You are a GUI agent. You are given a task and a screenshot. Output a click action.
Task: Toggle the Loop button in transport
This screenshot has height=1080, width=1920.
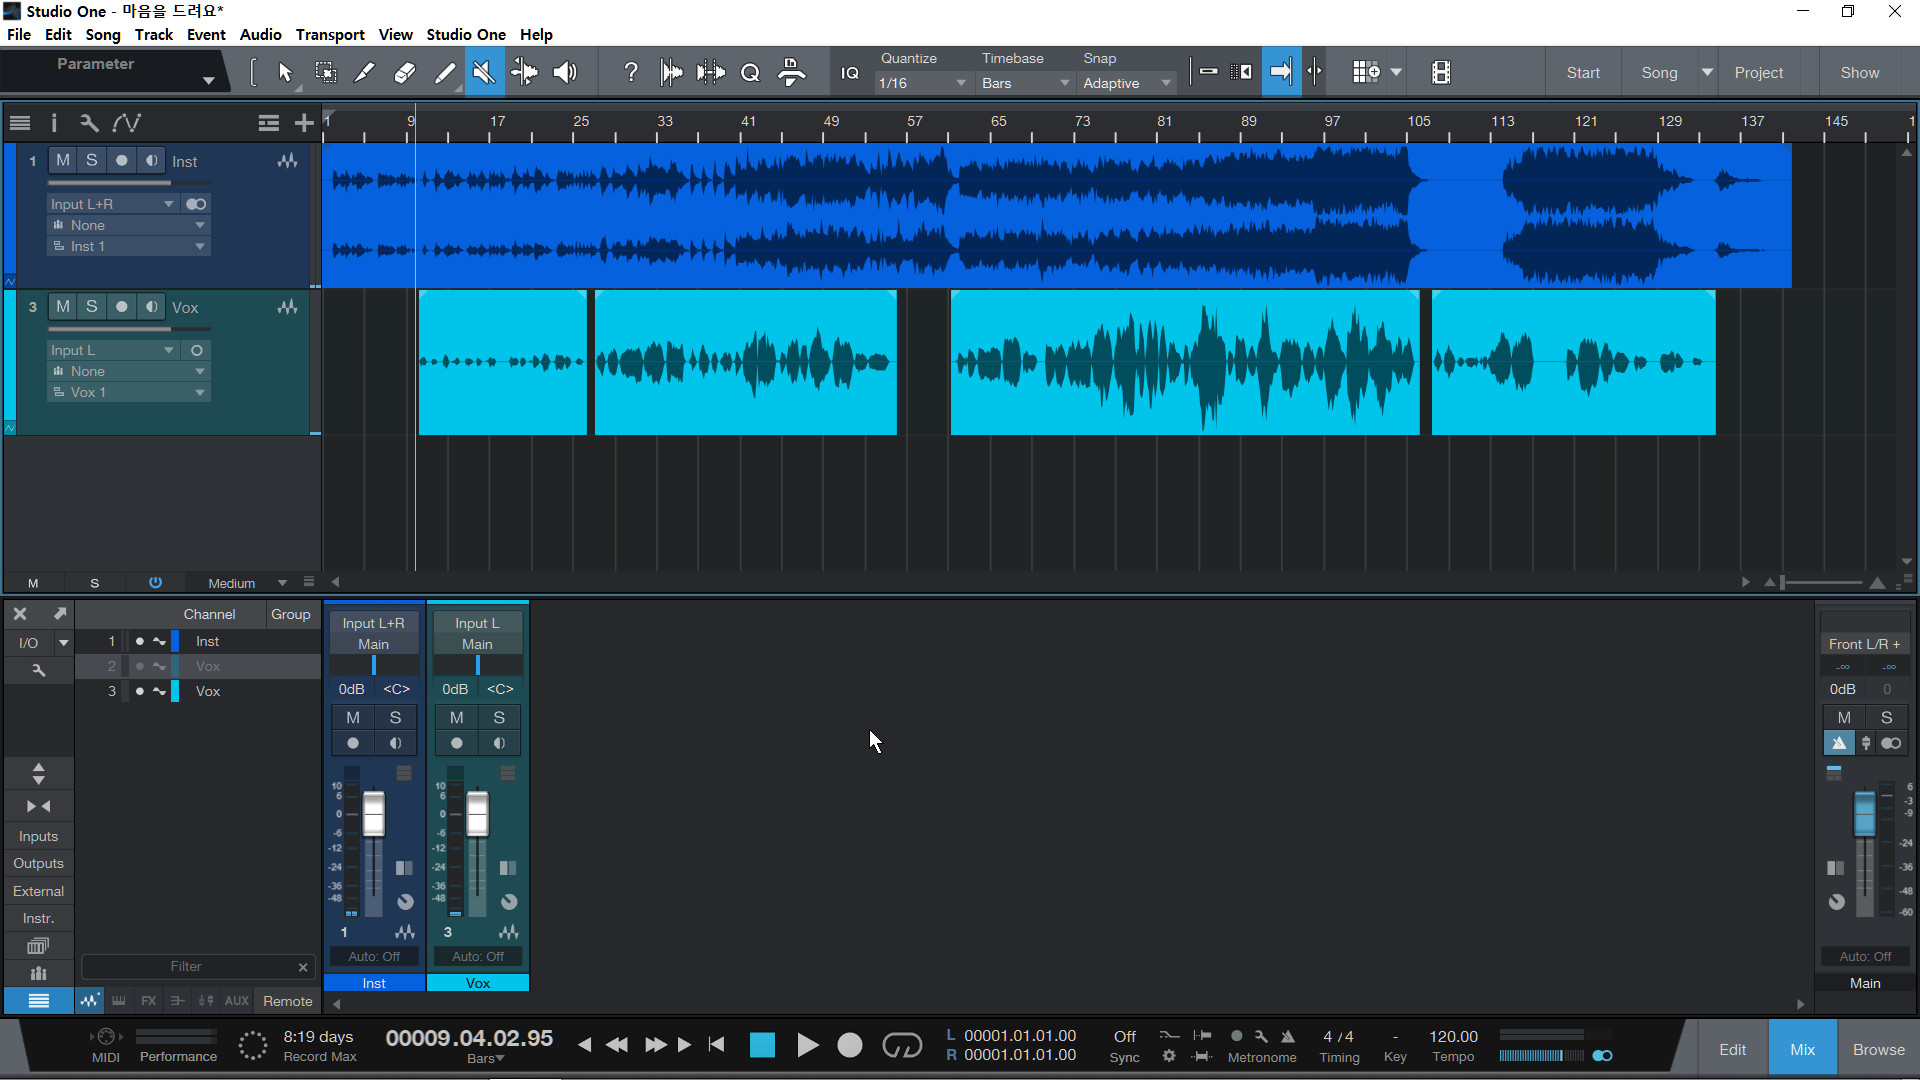click(x=901, y=1046)
